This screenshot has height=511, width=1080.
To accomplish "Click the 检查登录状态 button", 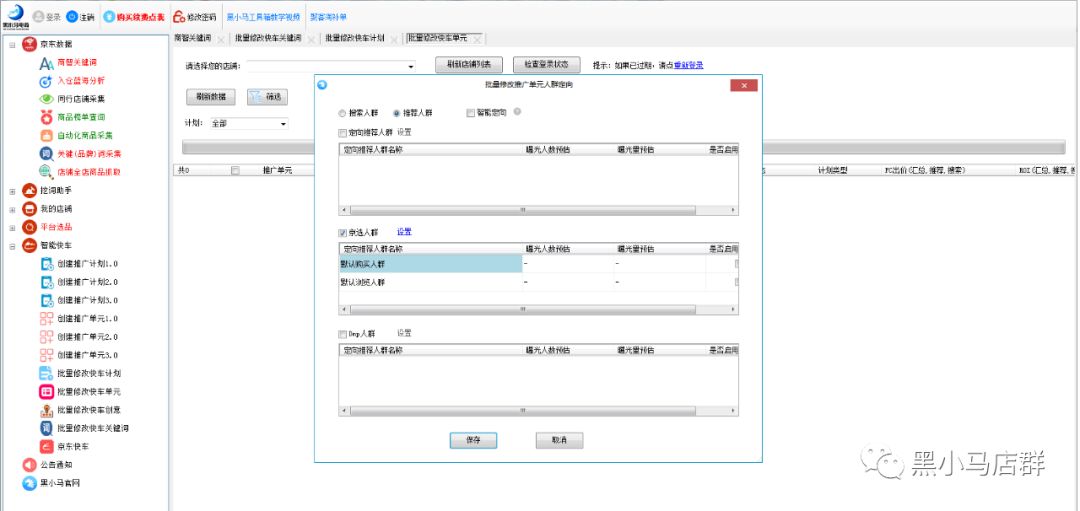I will pos(547,65).
